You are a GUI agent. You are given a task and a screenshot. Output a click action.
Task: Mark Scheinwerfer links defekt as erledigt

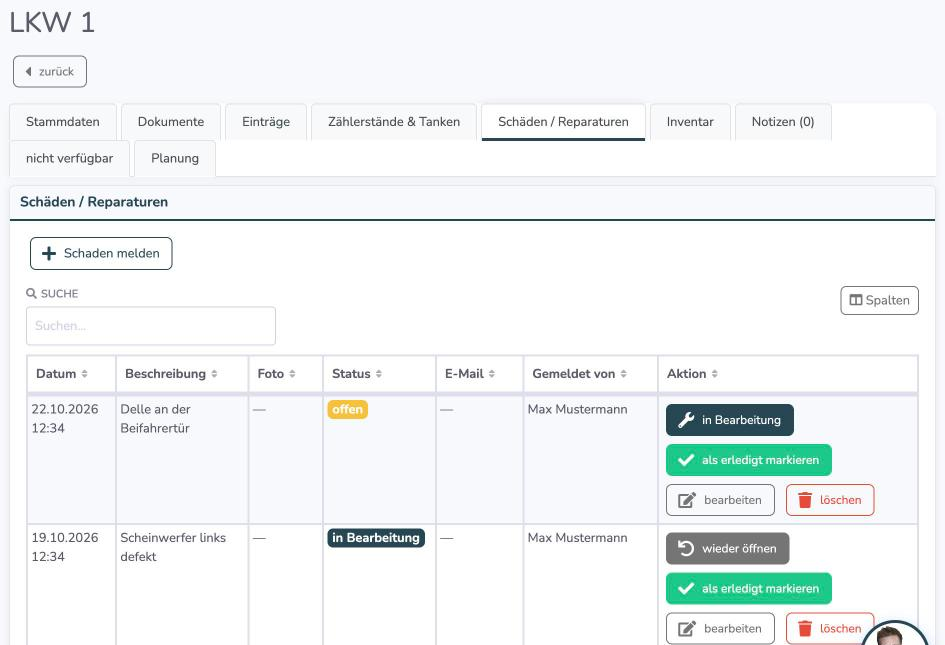click(749, 588)
